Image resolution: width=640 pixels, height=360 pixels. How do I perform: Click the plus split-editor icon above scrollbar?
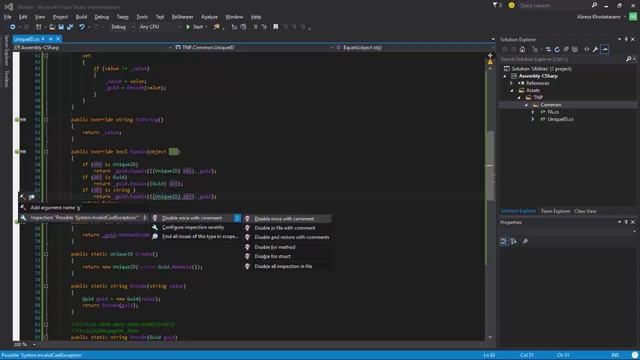[x=490, y=55]
